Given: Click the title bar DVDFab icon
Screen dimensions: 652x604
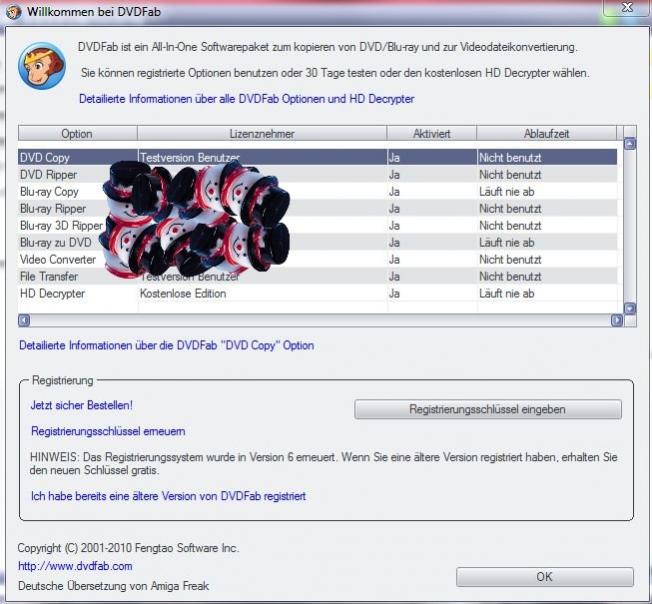Looking at the screenshot, I should [12, 11].
